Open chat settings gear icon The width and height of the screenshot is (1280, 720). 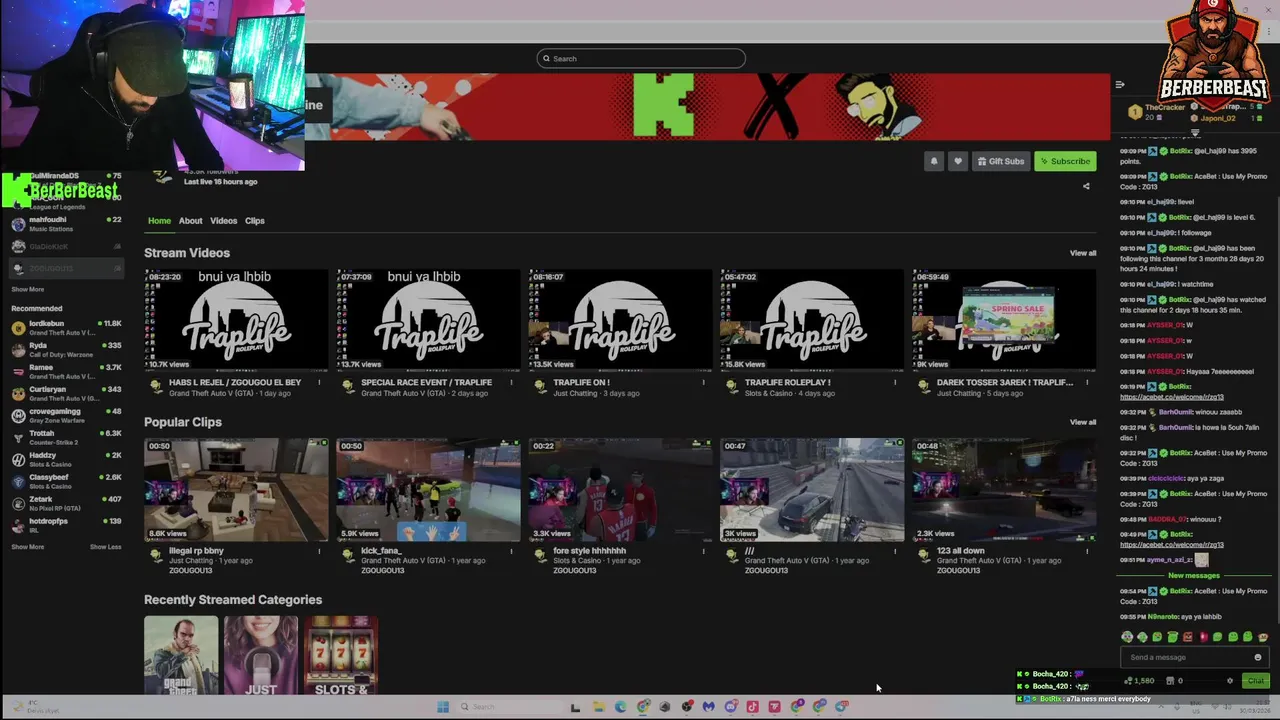(1230, 681)
